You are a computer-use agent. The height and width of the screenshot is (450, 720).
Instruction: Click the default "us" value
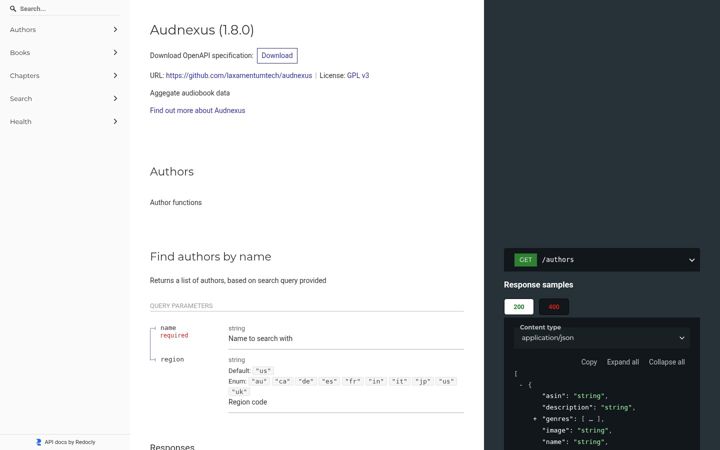click(x=263, y=371)
